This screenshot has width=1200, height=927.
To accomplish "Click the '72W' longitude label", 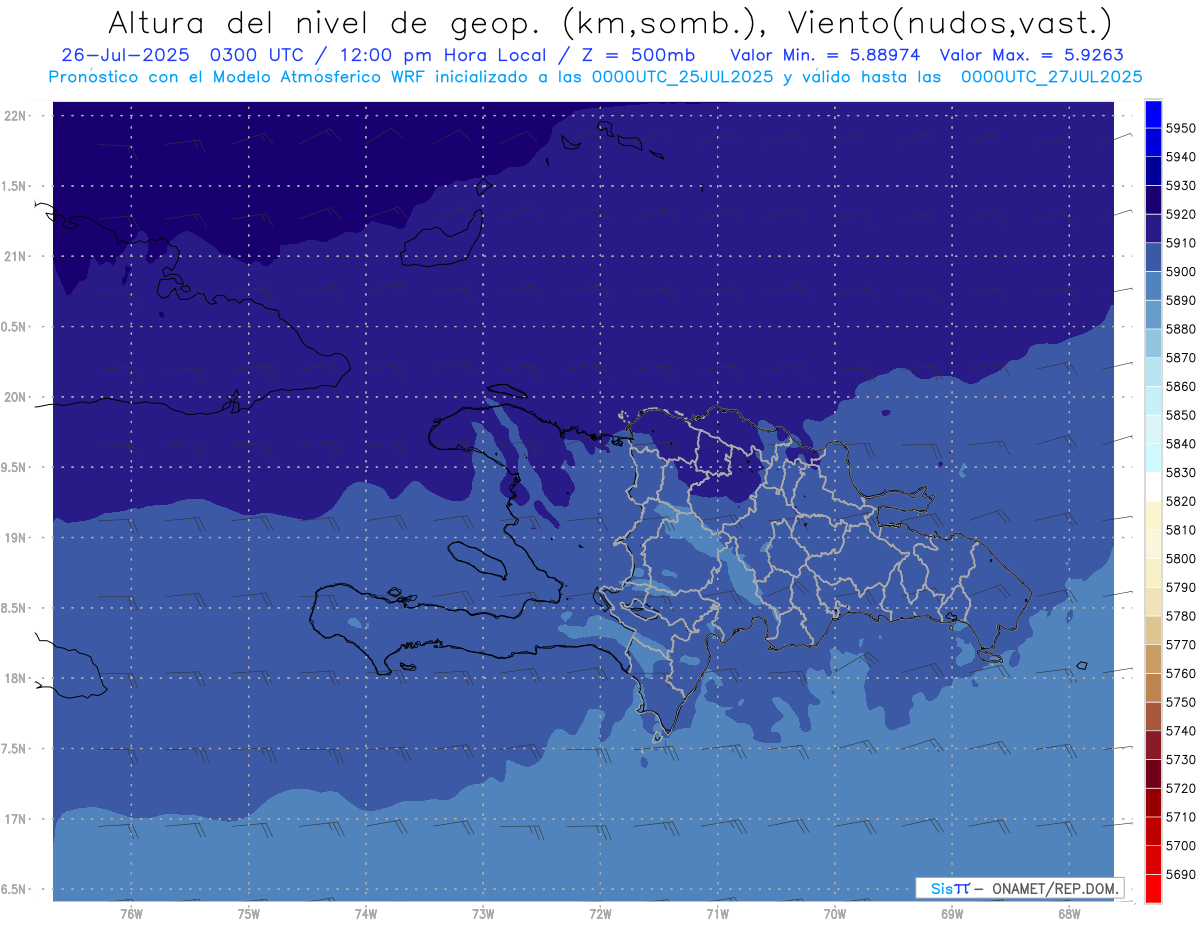I will (x=601, y=914).
